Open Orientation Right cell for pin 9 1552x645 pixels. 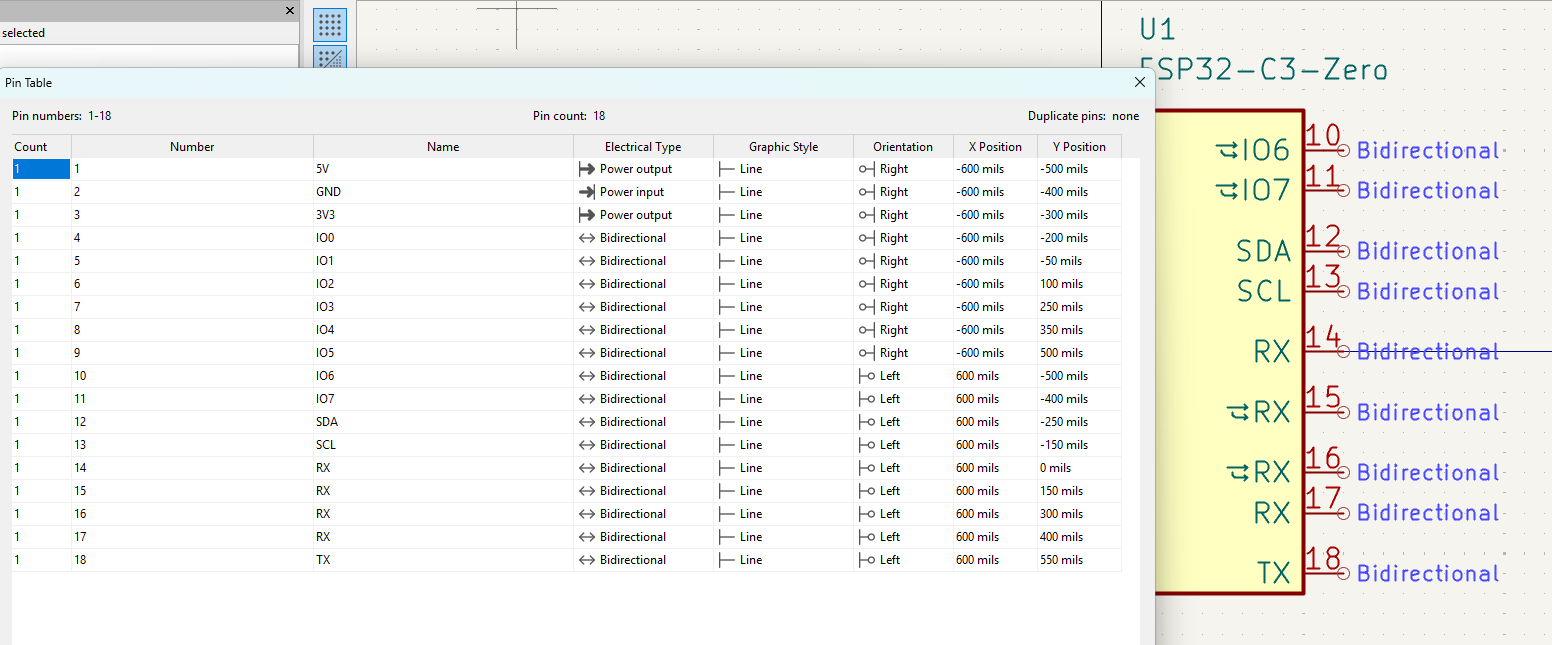(903, 353)
